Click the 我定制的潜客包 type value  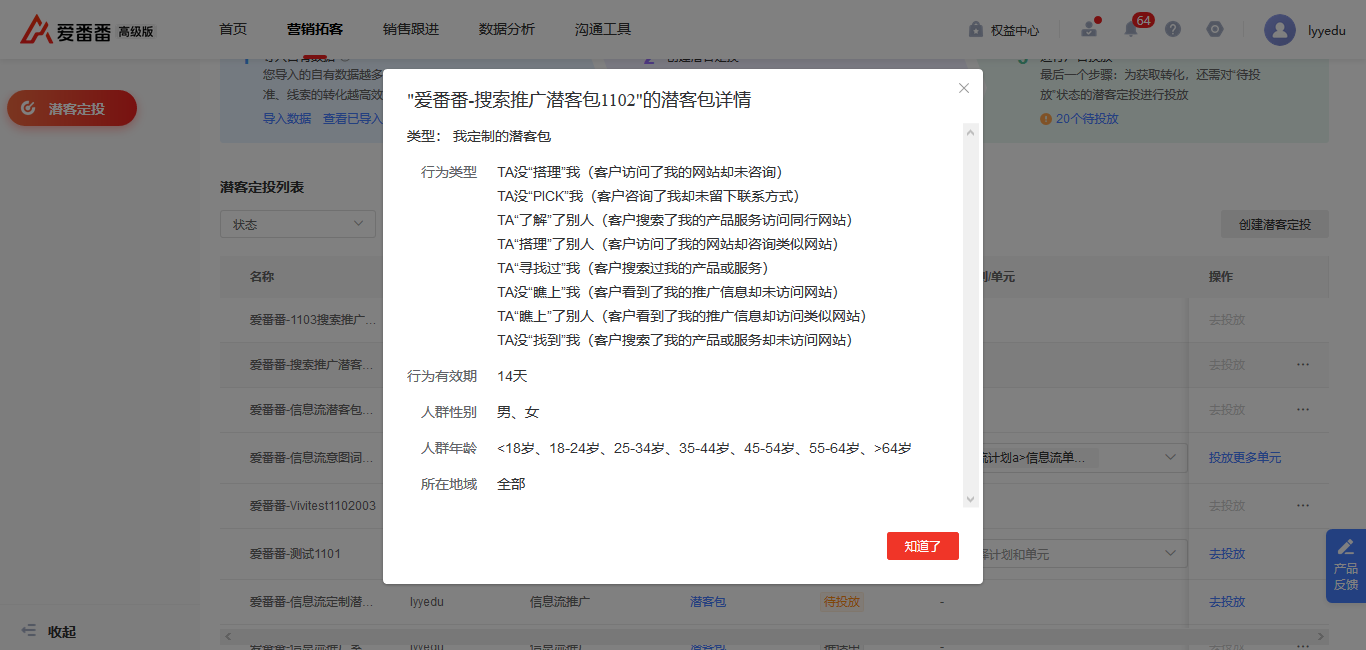(502, 136)
